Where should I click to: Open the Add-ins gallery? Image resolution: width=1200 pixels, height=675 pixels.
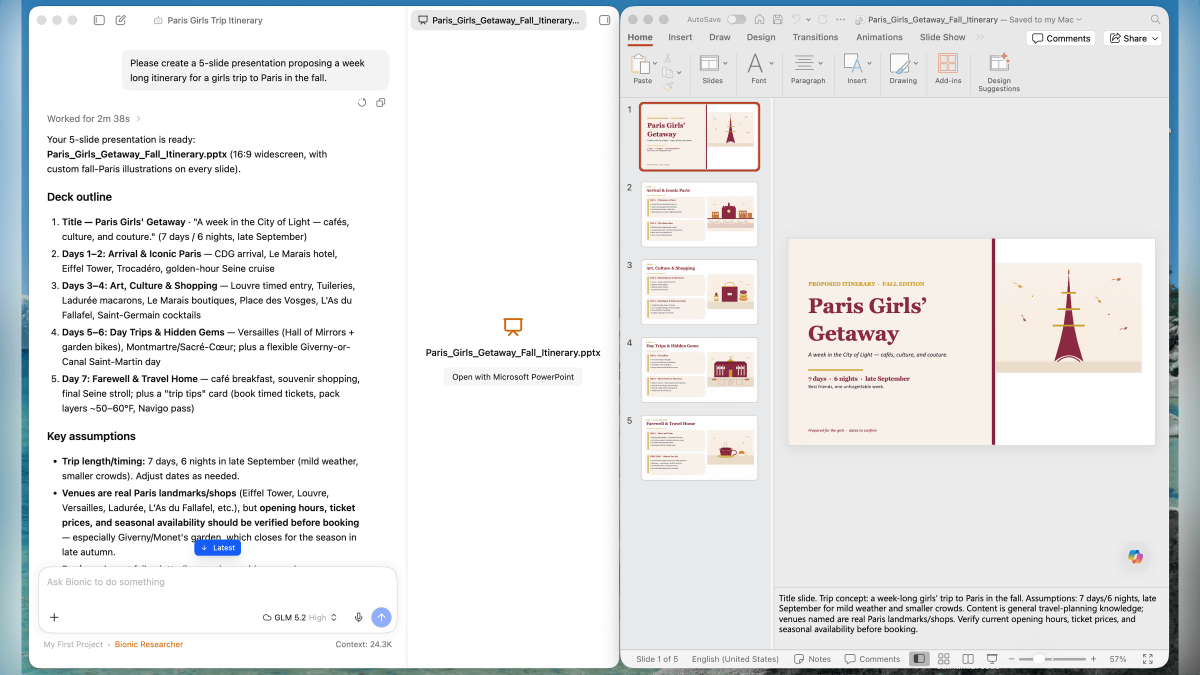click(x=947, y=68)
